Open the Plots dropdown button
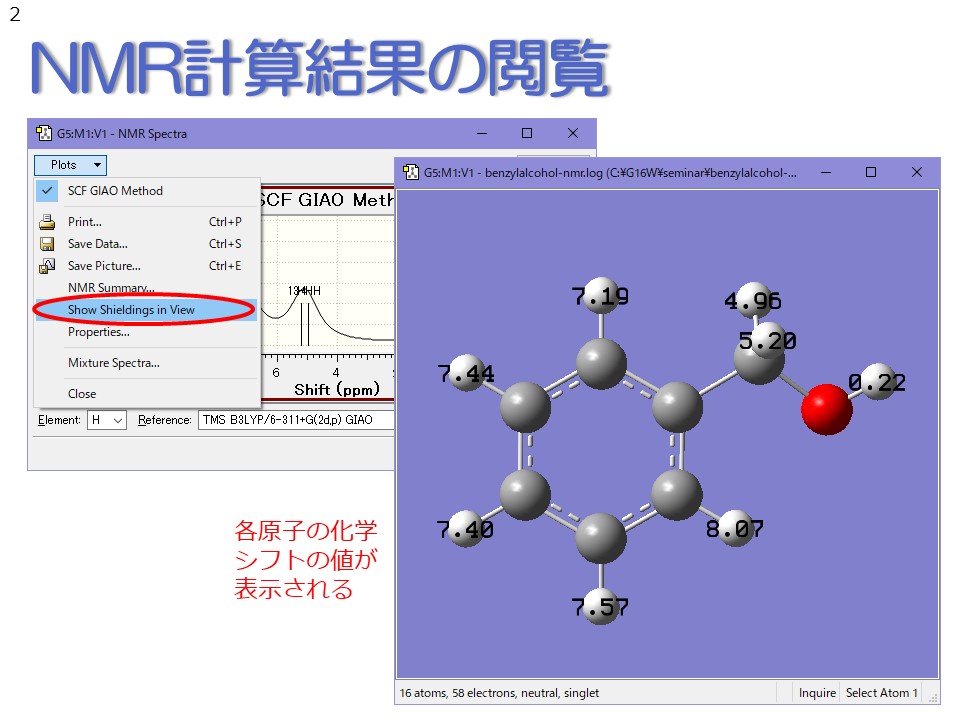 tap(70, 165)
